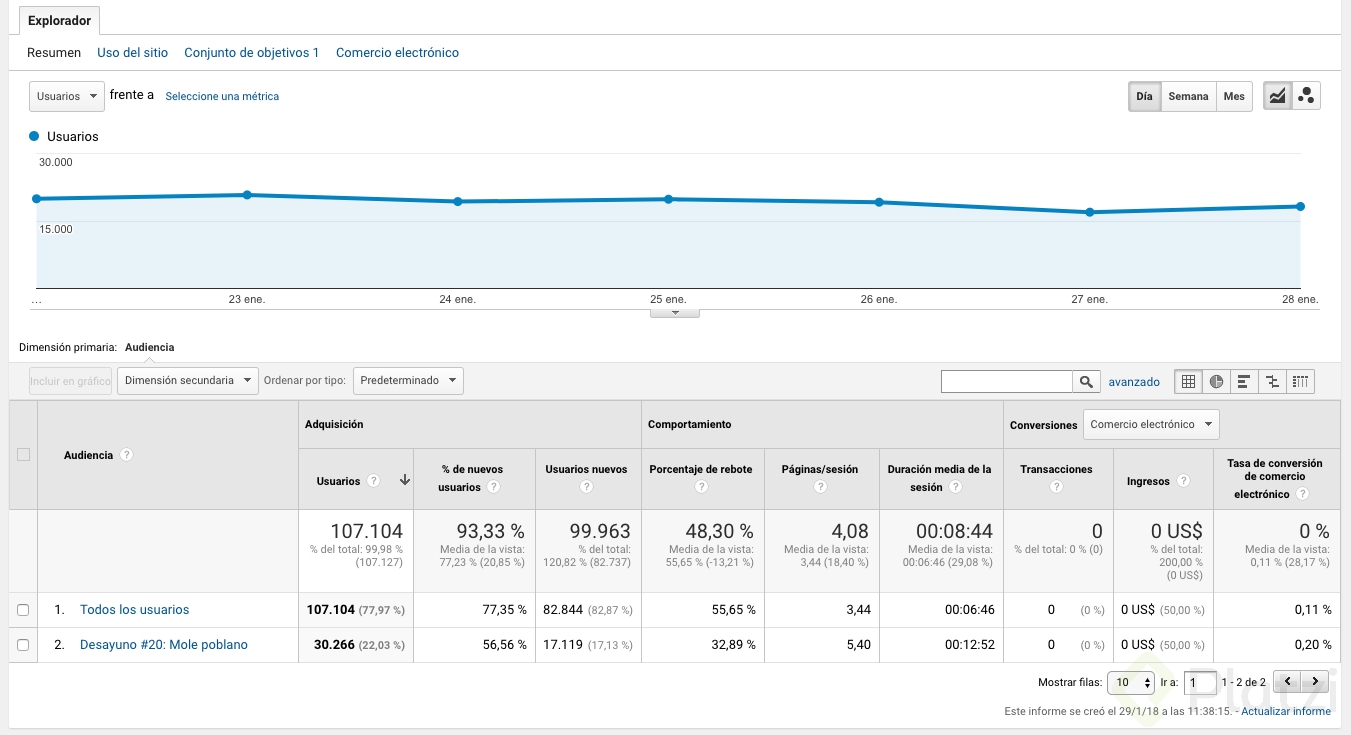
Task: Tick the checkbox for Desayuno #20 row
Action: click(x=23, y=645)
